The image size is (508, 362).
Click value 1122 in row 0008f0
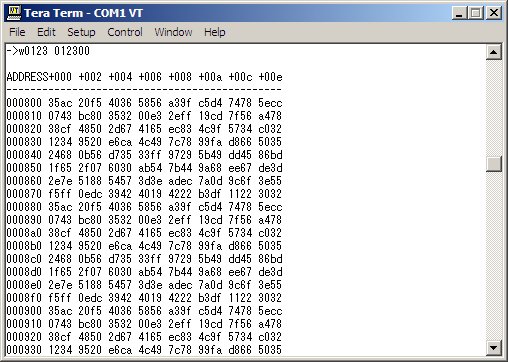(x=240, y=298)
